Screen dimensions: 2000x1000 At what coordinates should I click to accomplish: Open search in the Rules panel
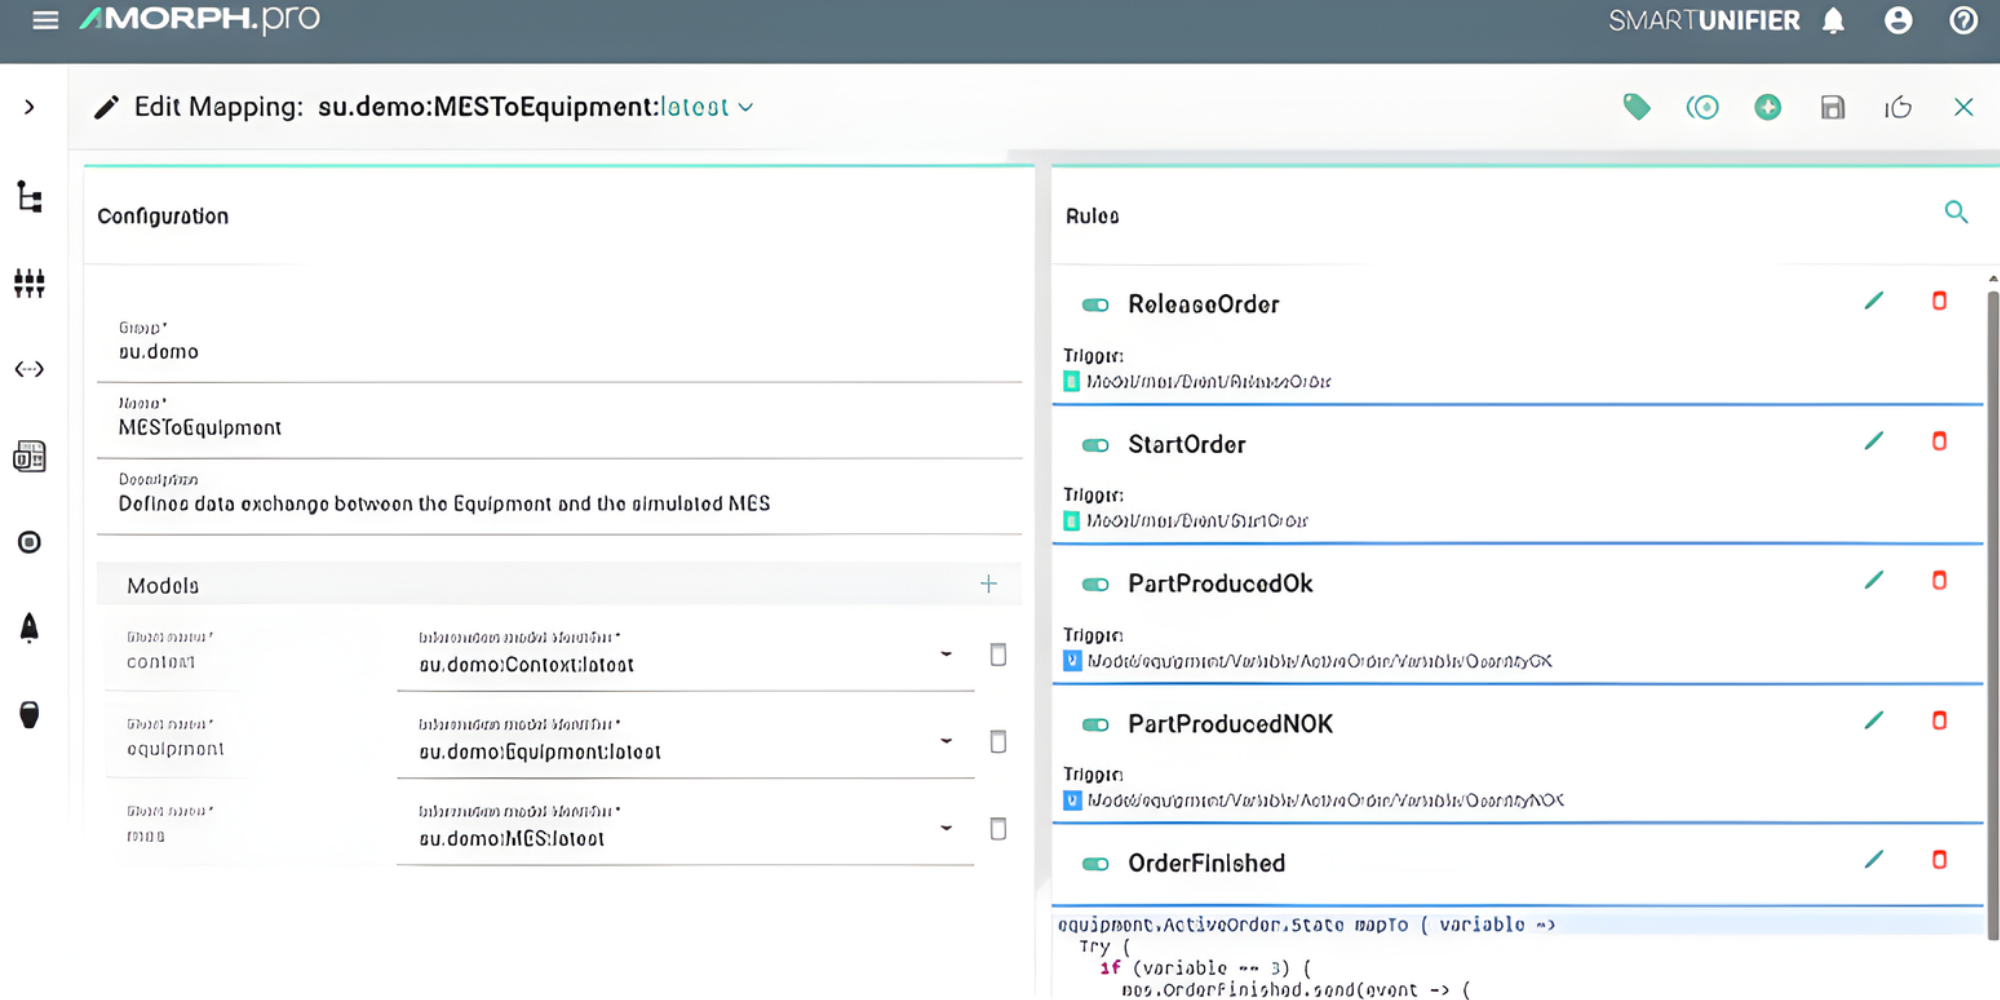pos(1957,212)
